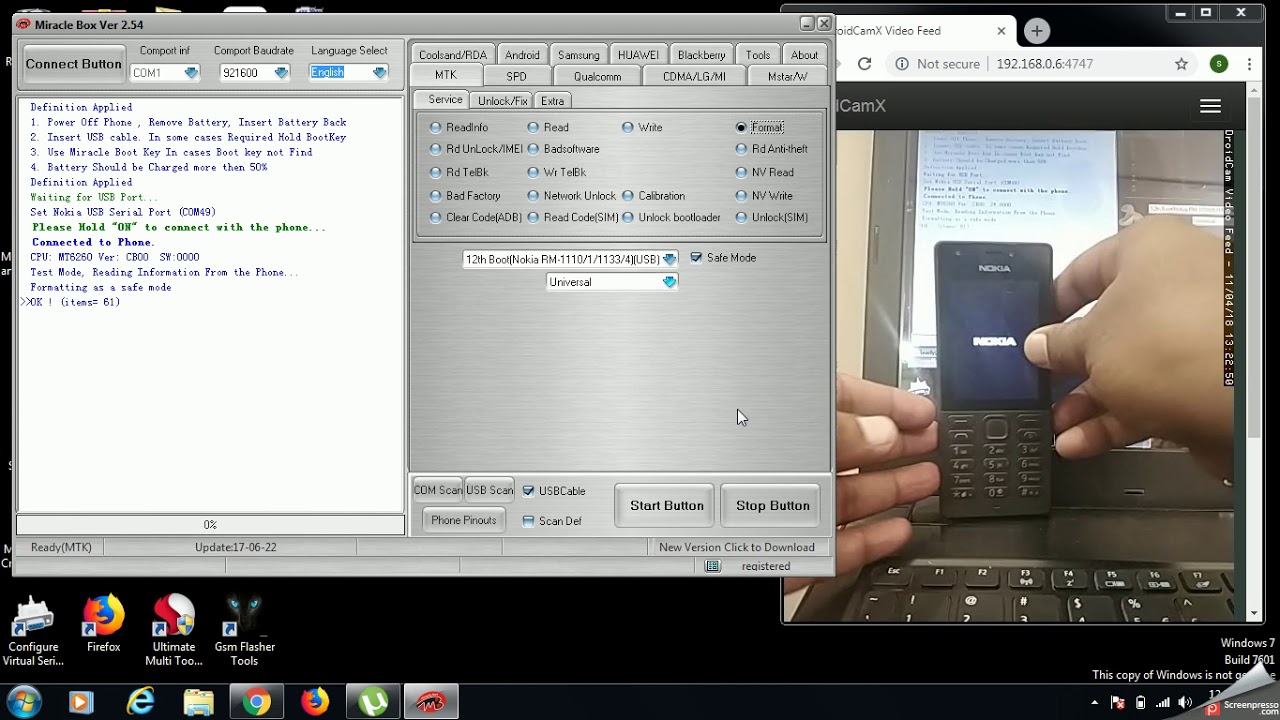
Task: Click the Connect Button
Action: tap(73, 64)
